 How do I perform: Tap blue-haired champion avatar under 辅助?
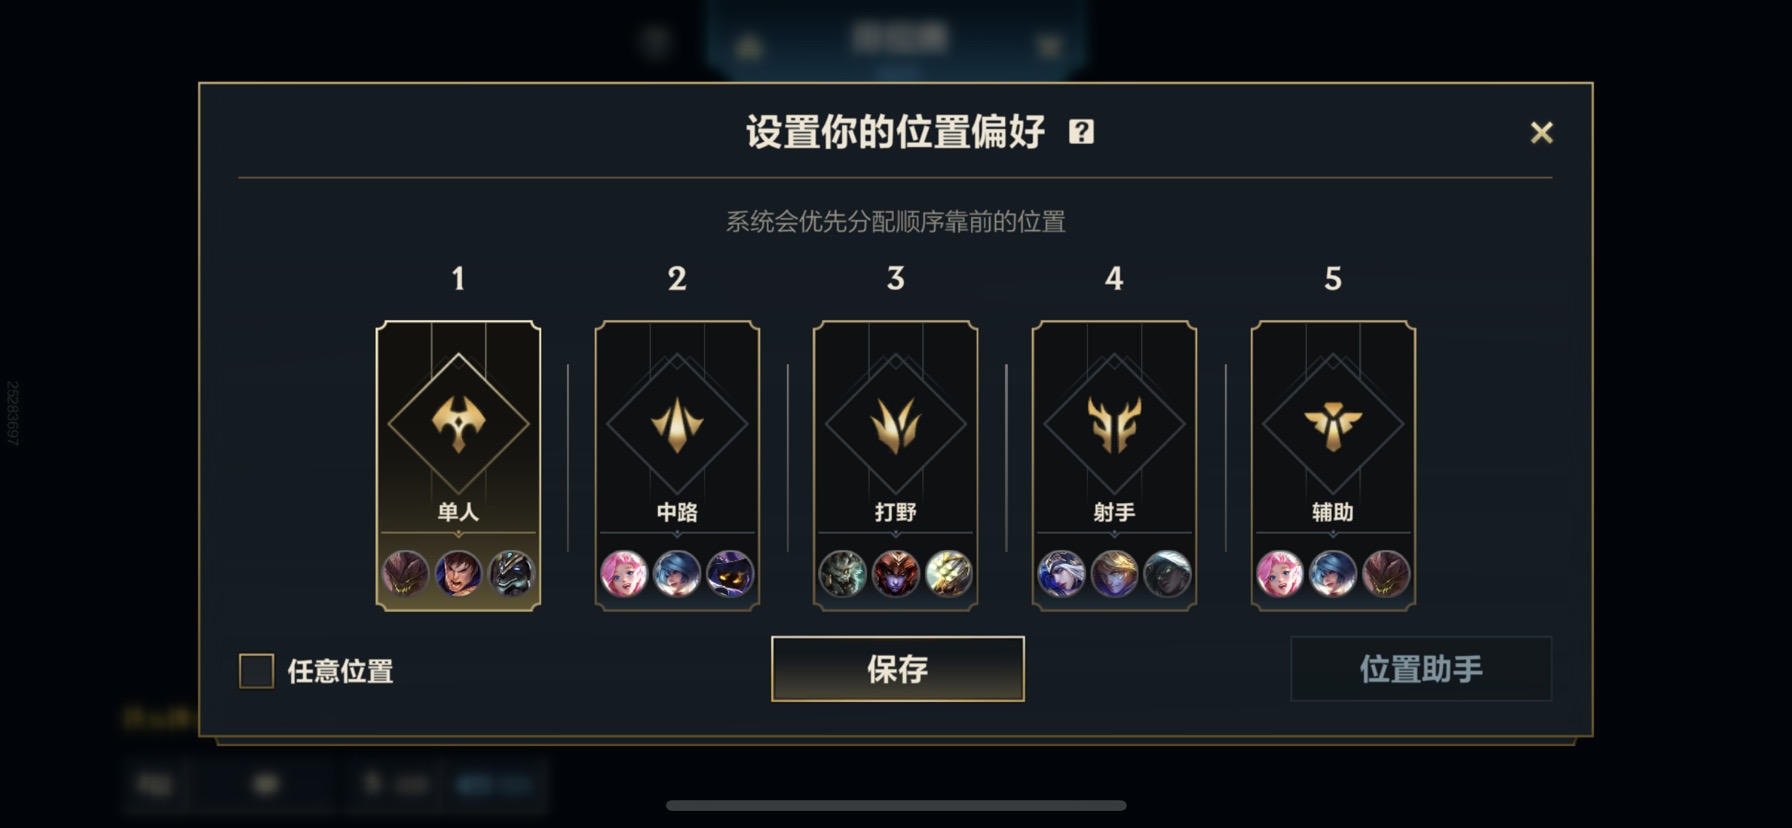pos(1333,574)
